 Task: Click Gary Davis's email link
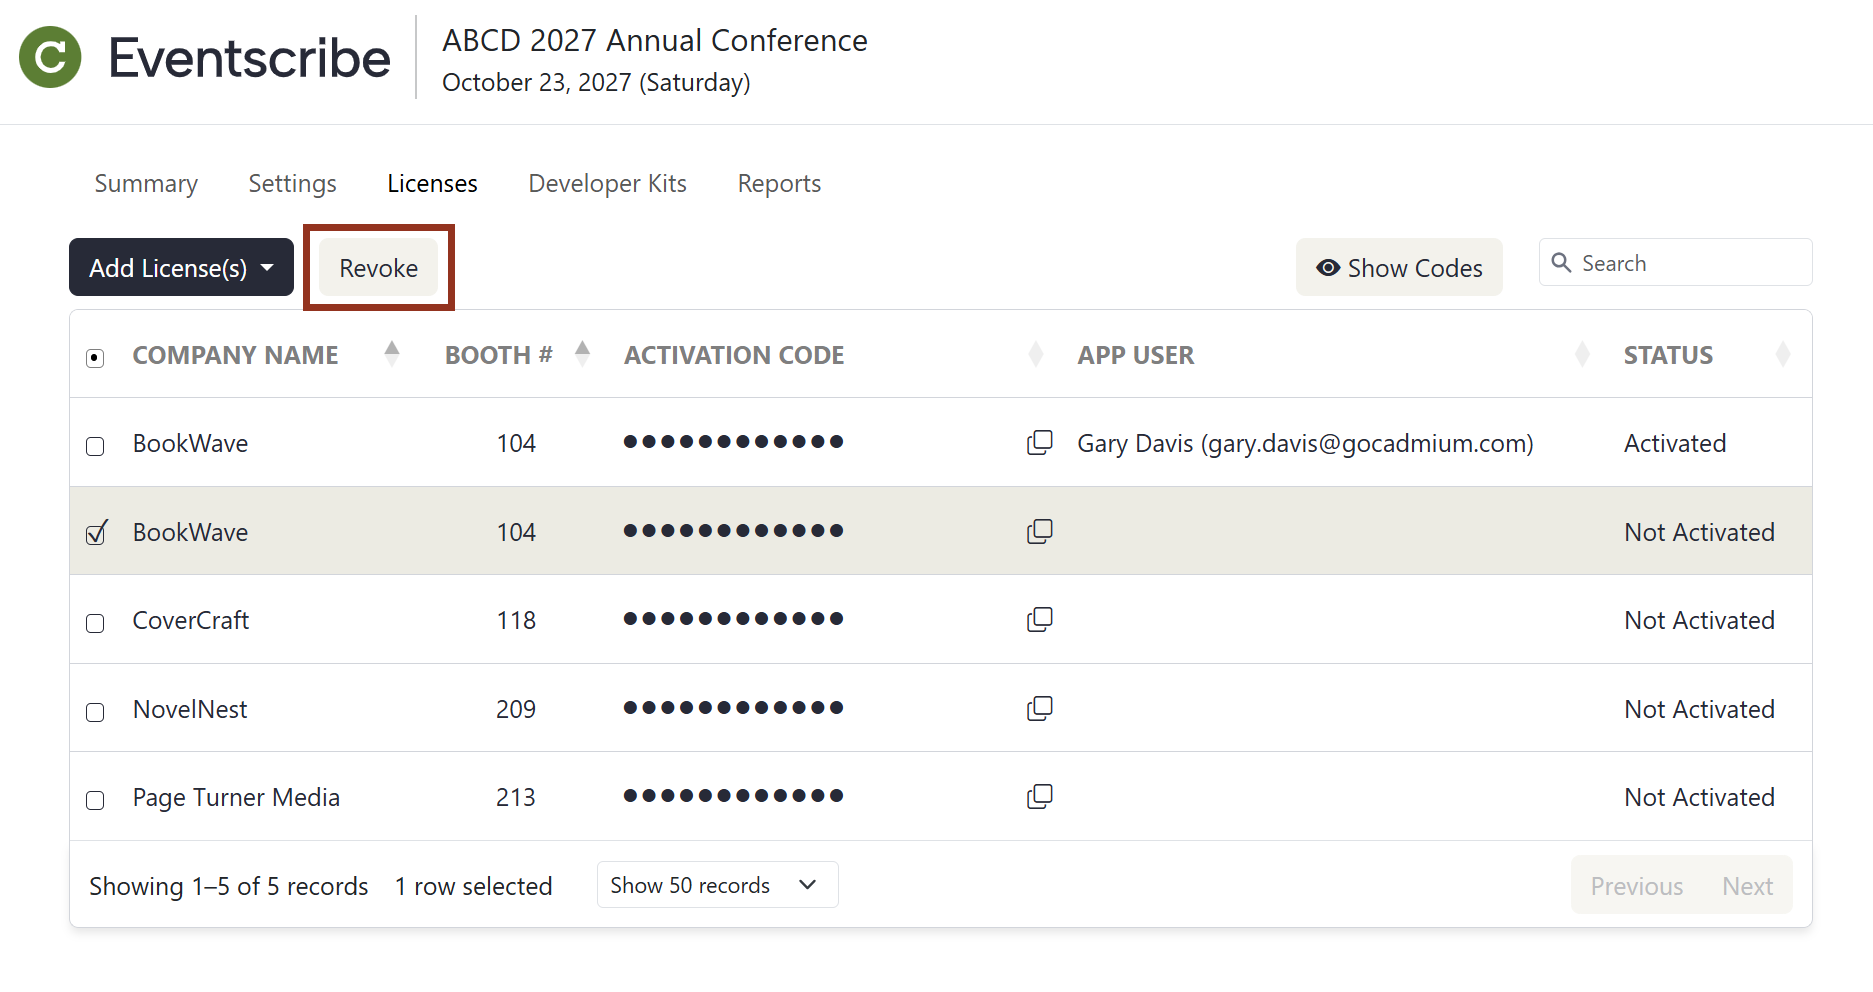point(1304,443)
